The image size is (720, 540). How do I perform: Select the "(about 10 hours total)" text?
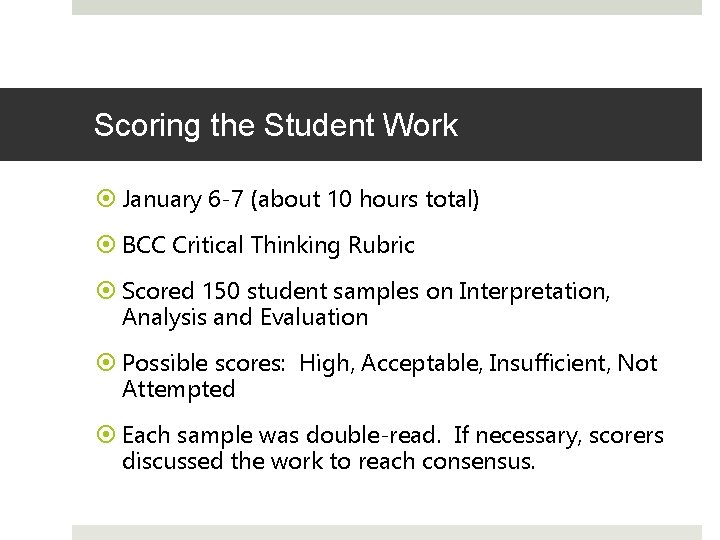(366, 200)
